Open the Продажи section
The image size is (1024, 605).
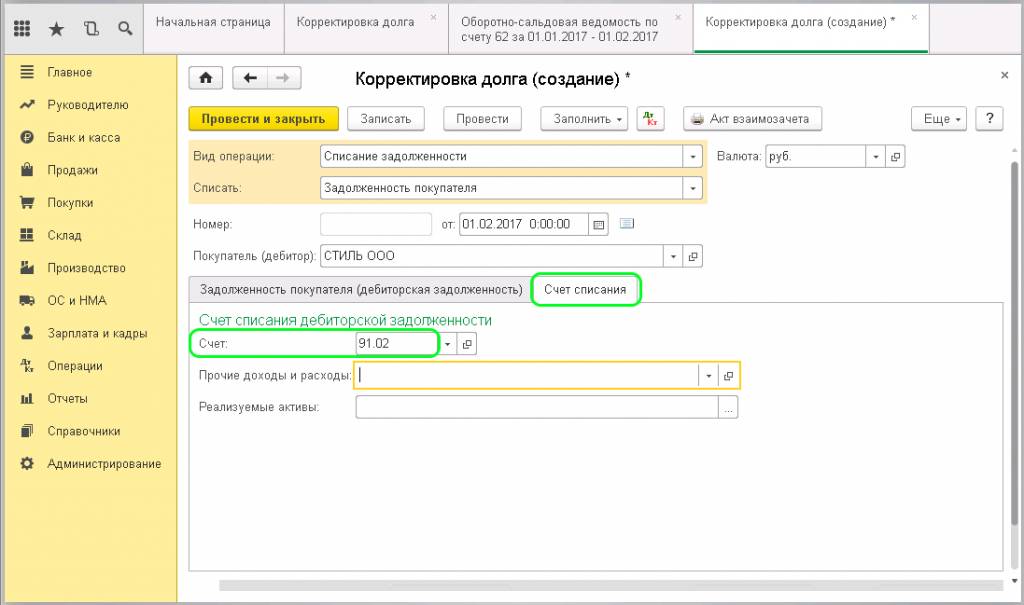72,171
